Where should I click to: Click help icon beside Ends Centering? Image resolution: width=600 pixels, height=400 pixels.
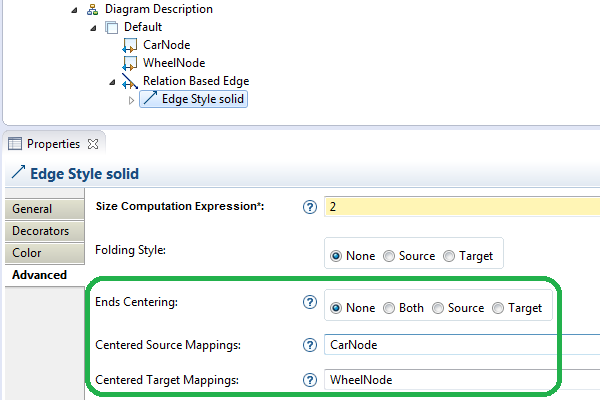coord(310,301)
